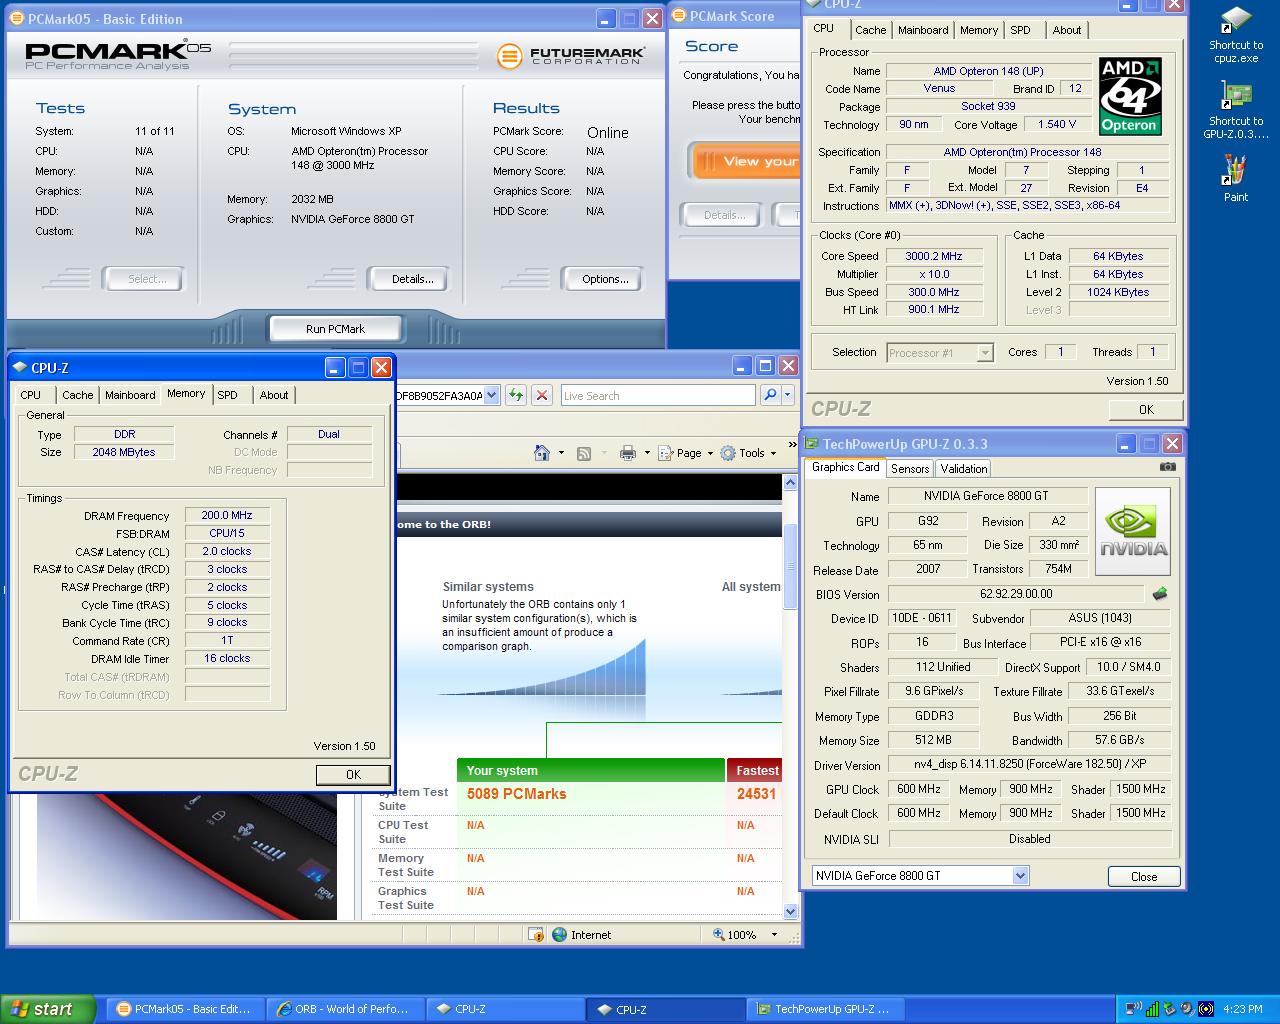Click ORB taskbar button

(346, 1009)
